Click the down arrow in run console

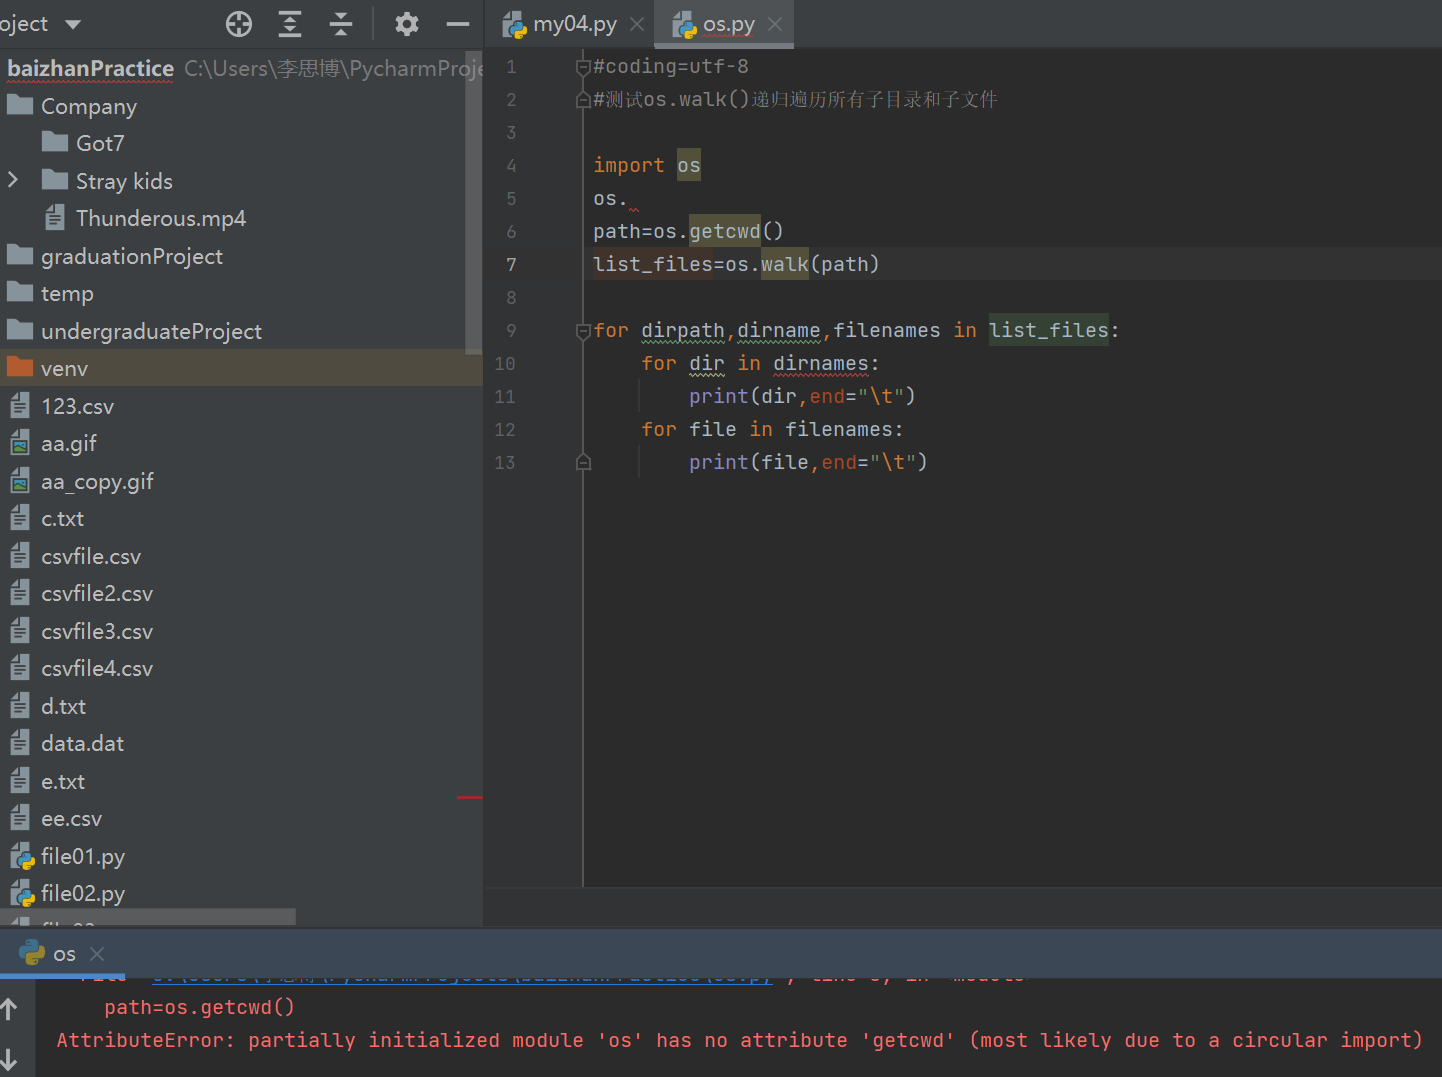(x=10, y=1059)
